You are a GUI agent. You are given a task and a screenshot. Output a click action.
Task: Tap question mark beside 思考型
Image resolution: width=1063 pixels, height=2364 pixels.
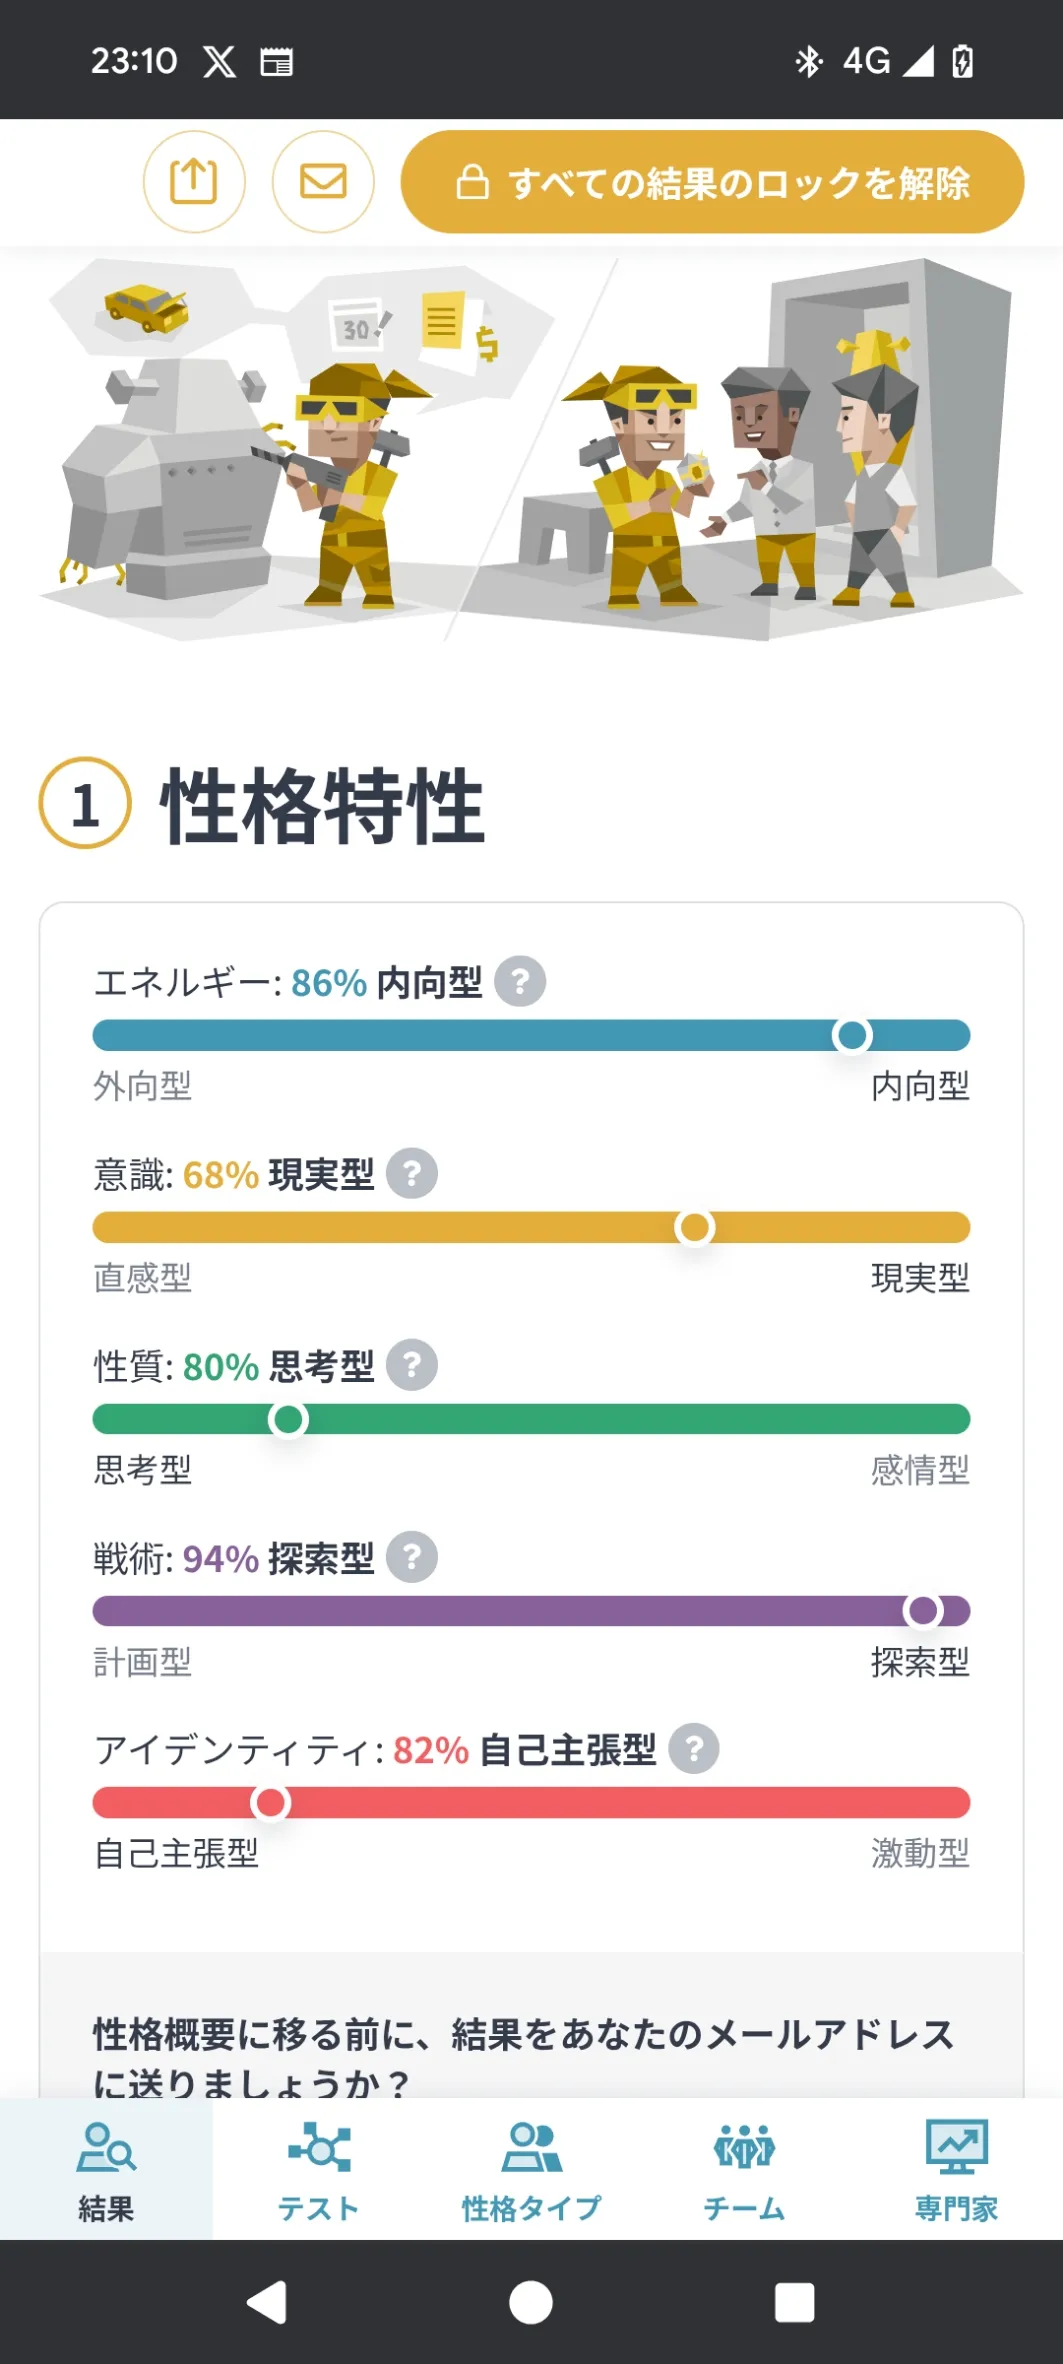[x=412, y=1365]
